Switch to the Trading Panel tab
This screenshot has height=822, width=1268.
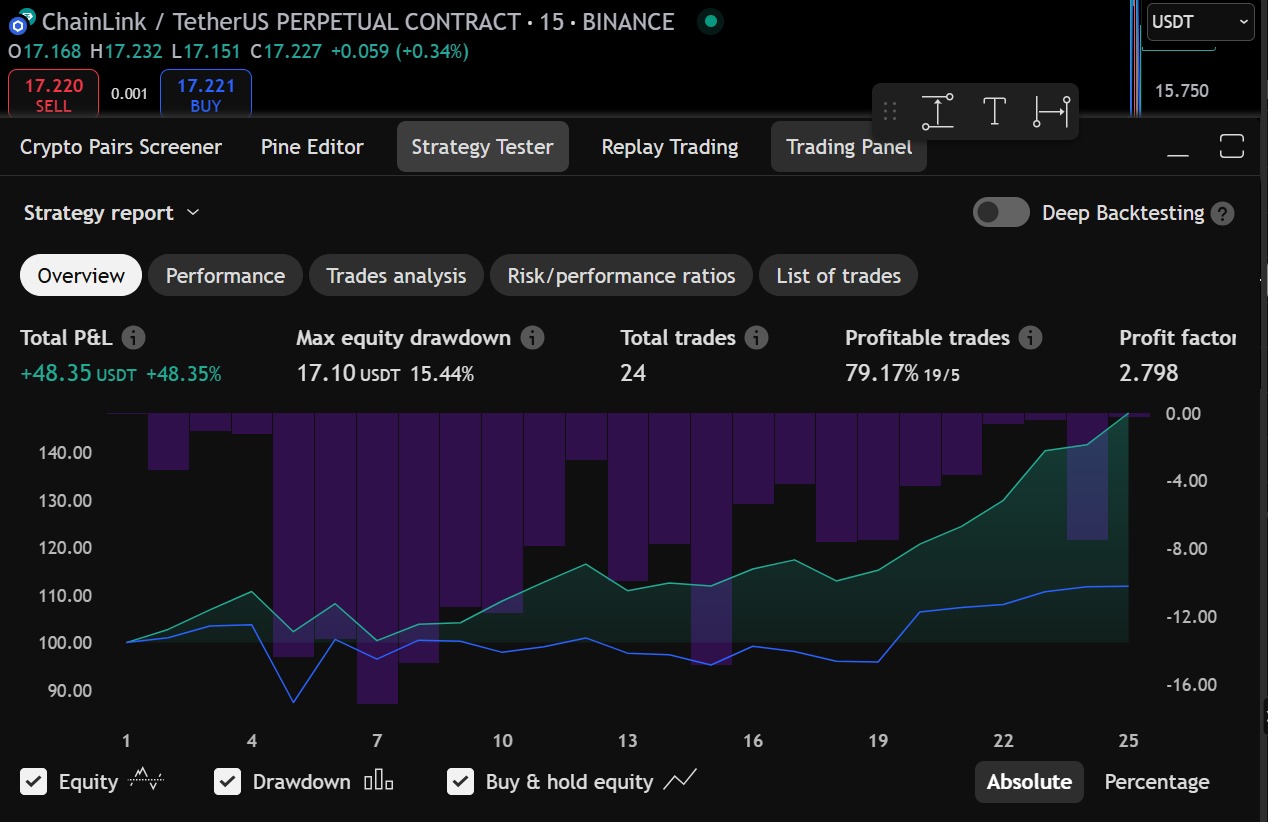pos(849,147)
